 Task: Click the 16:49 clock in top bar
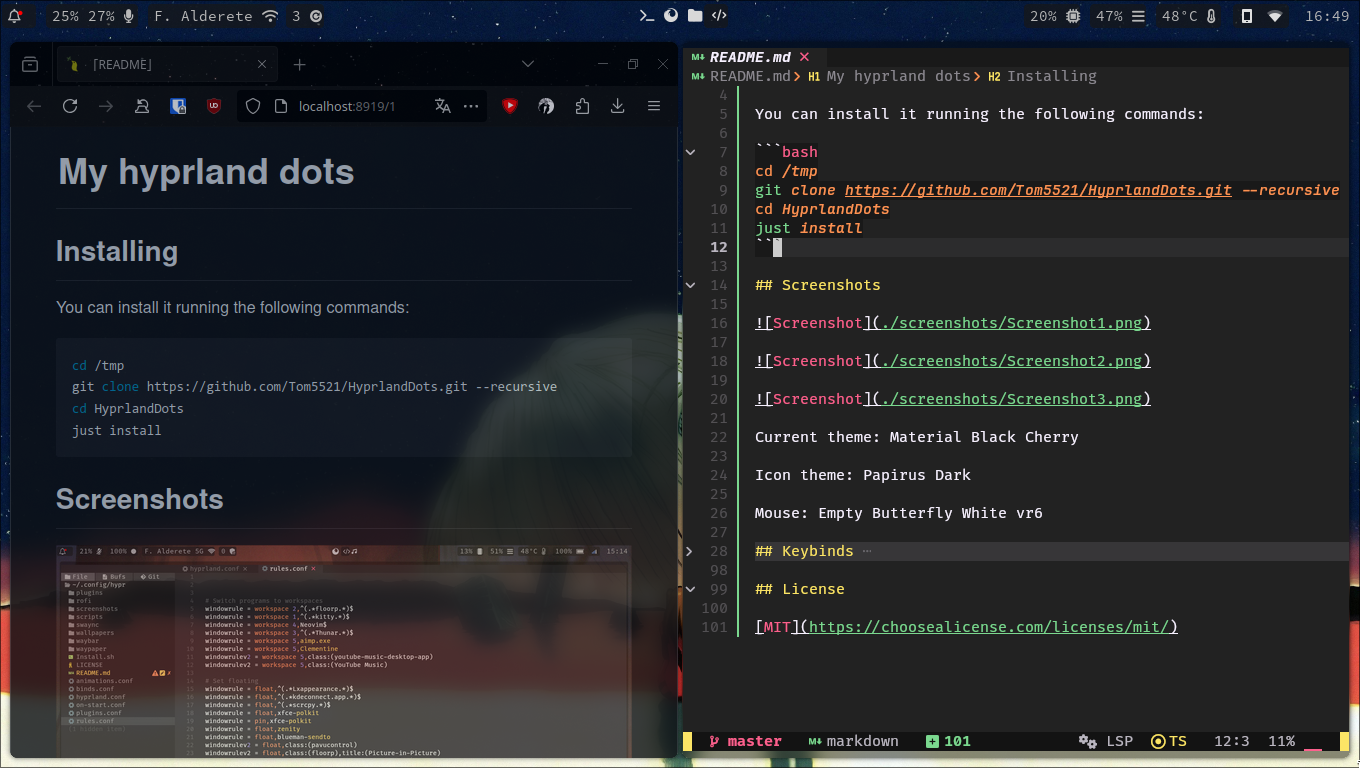pos(1327,16)
